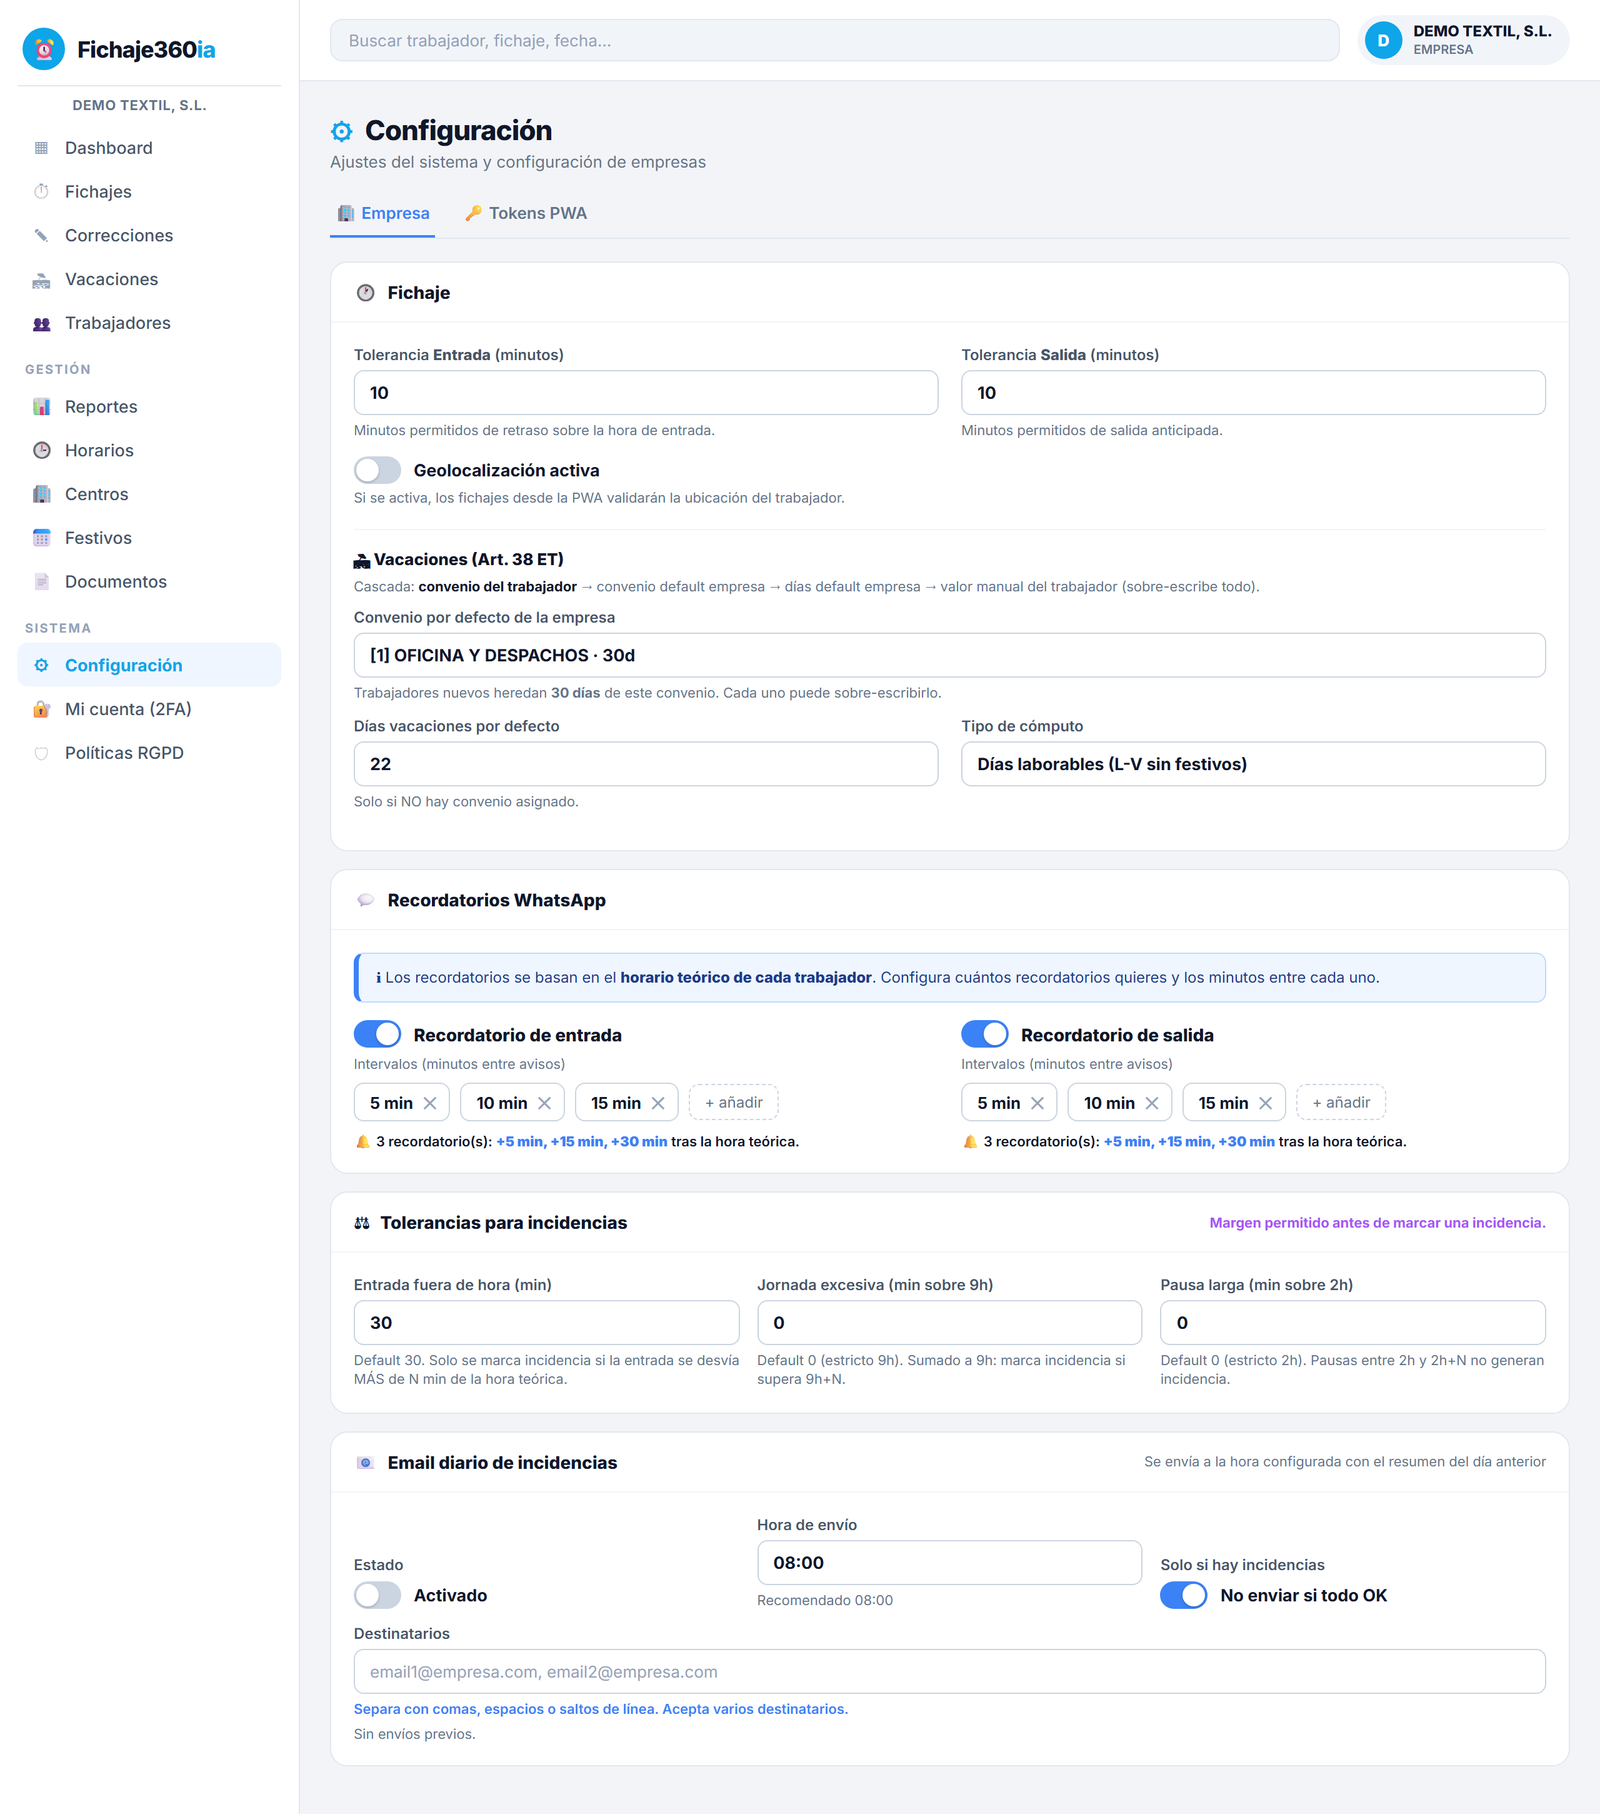1600x1814 pixels.
Task: Click the gear icon beside the Configuración heading
Action: pos(342,131)
